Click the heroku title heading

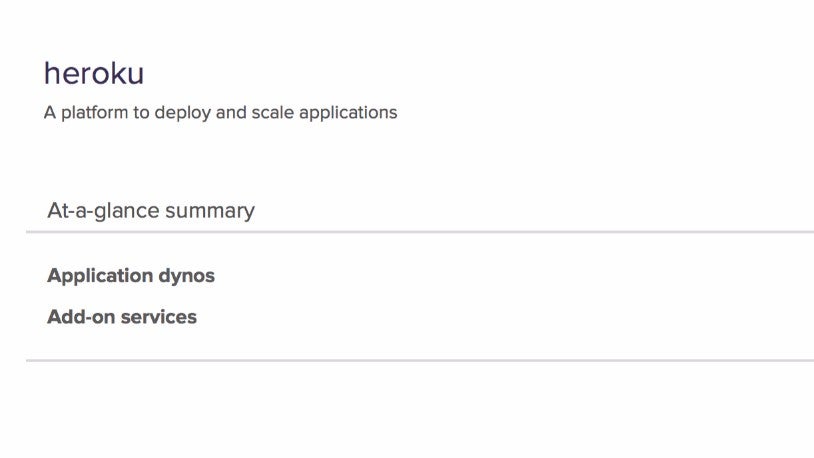point(94,73)
